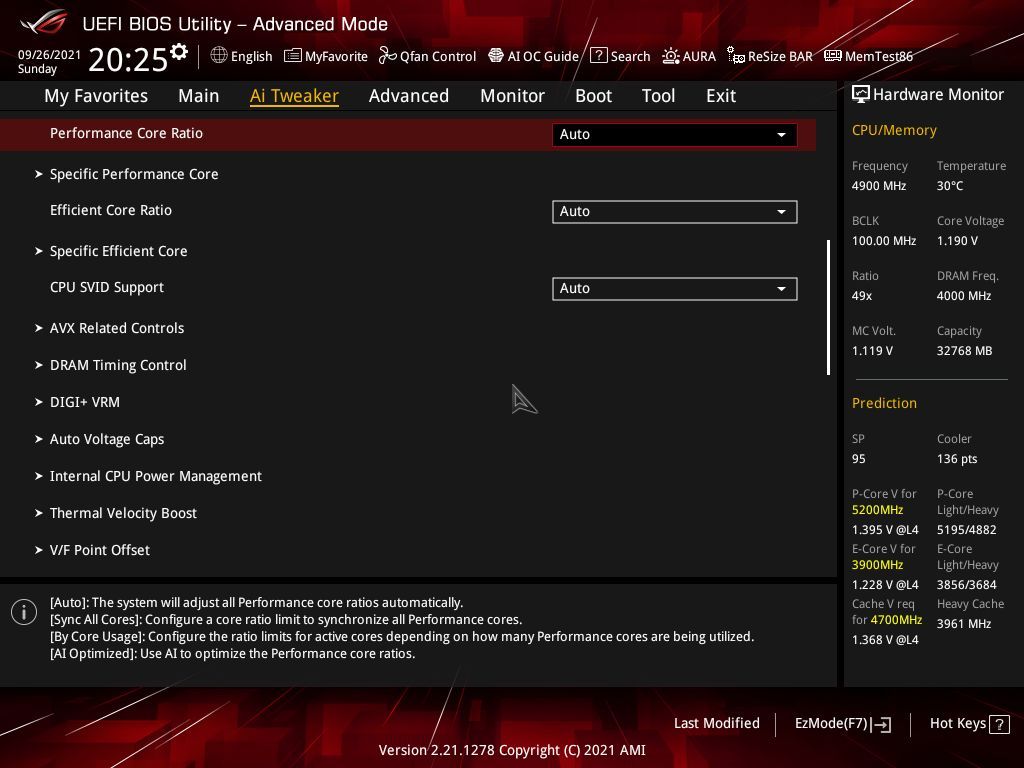Go to the Exit tab

point(721,96)
